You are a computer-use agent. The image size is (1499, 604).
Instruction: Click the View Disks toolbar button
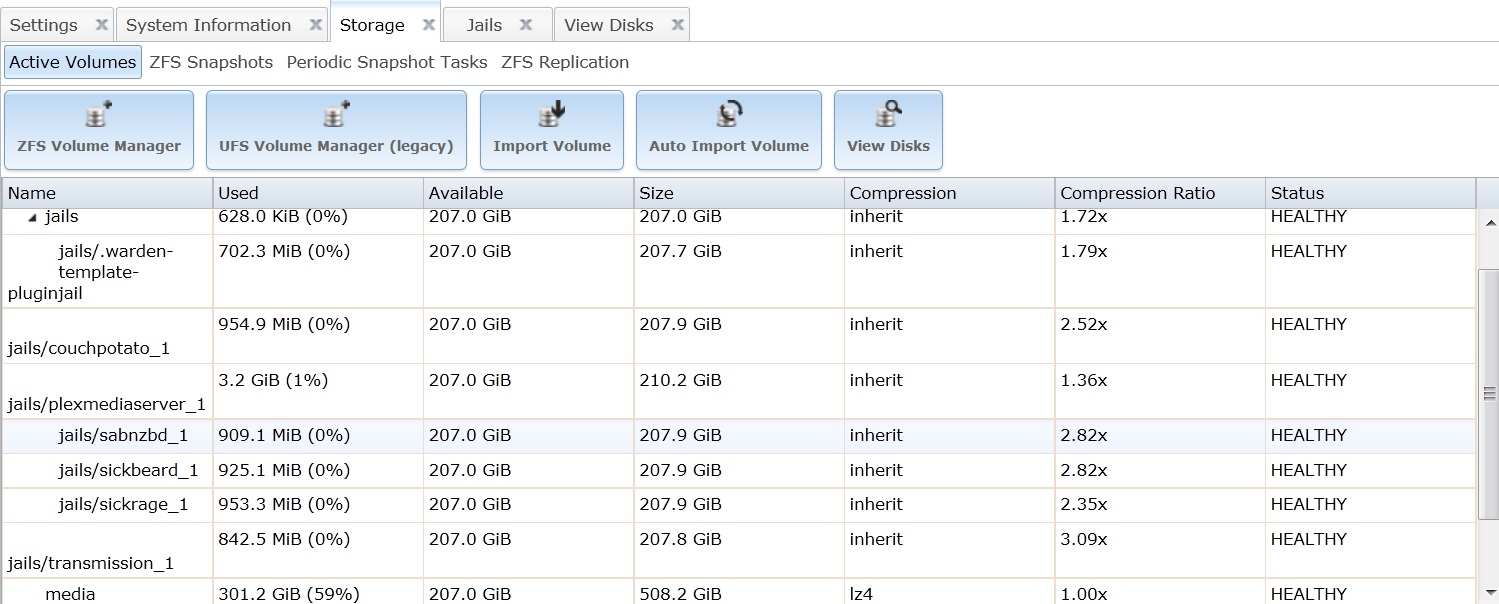888,130
